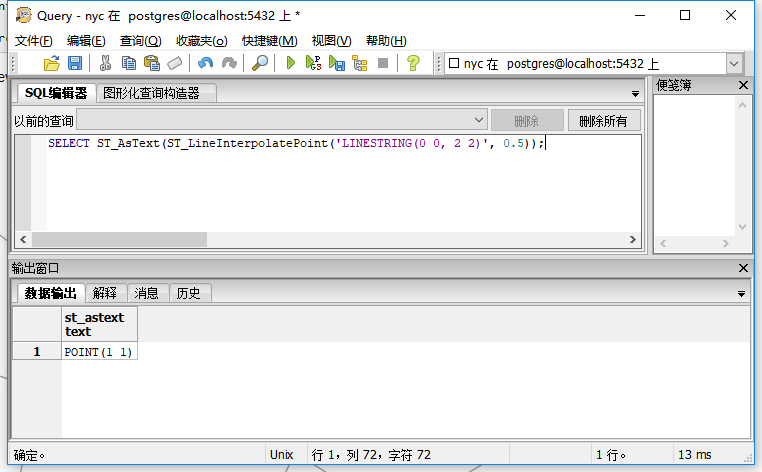Viewport: 762px width, 472px height.
Task: Open the 视图(V) menu
Action: tap(331, 41)
